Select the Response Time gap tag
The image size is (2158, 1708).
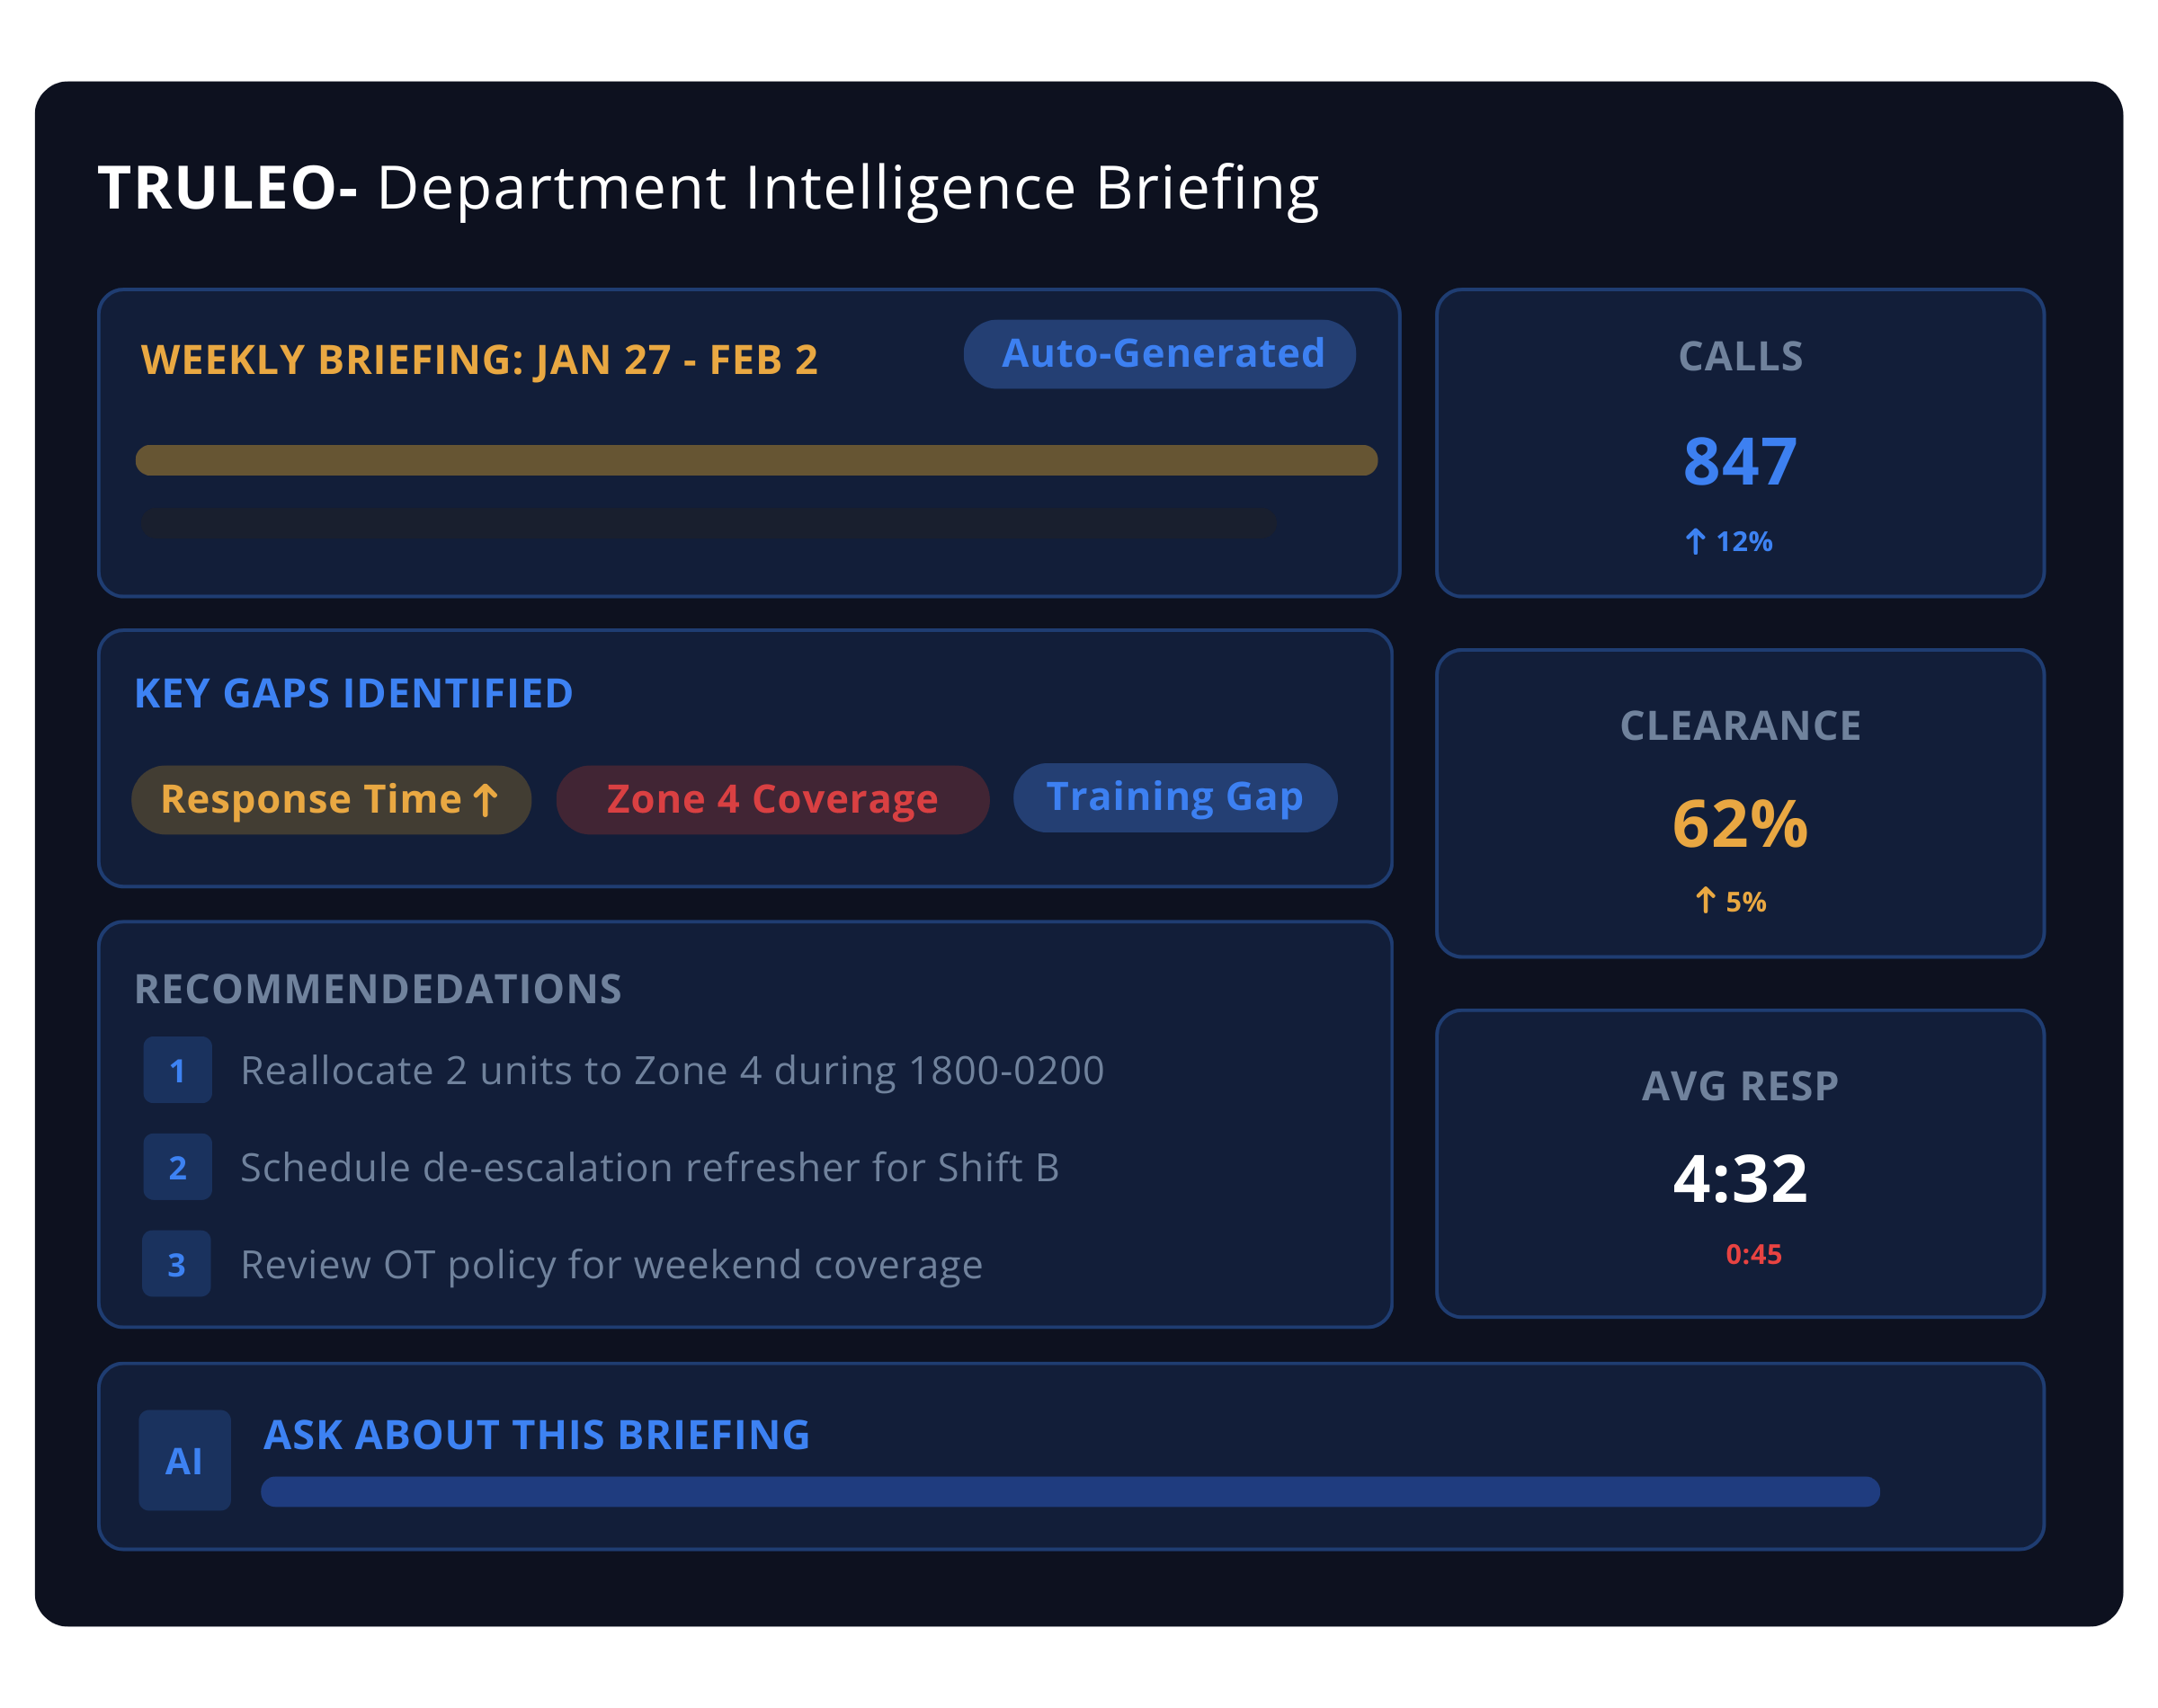(x=330, y=800)
